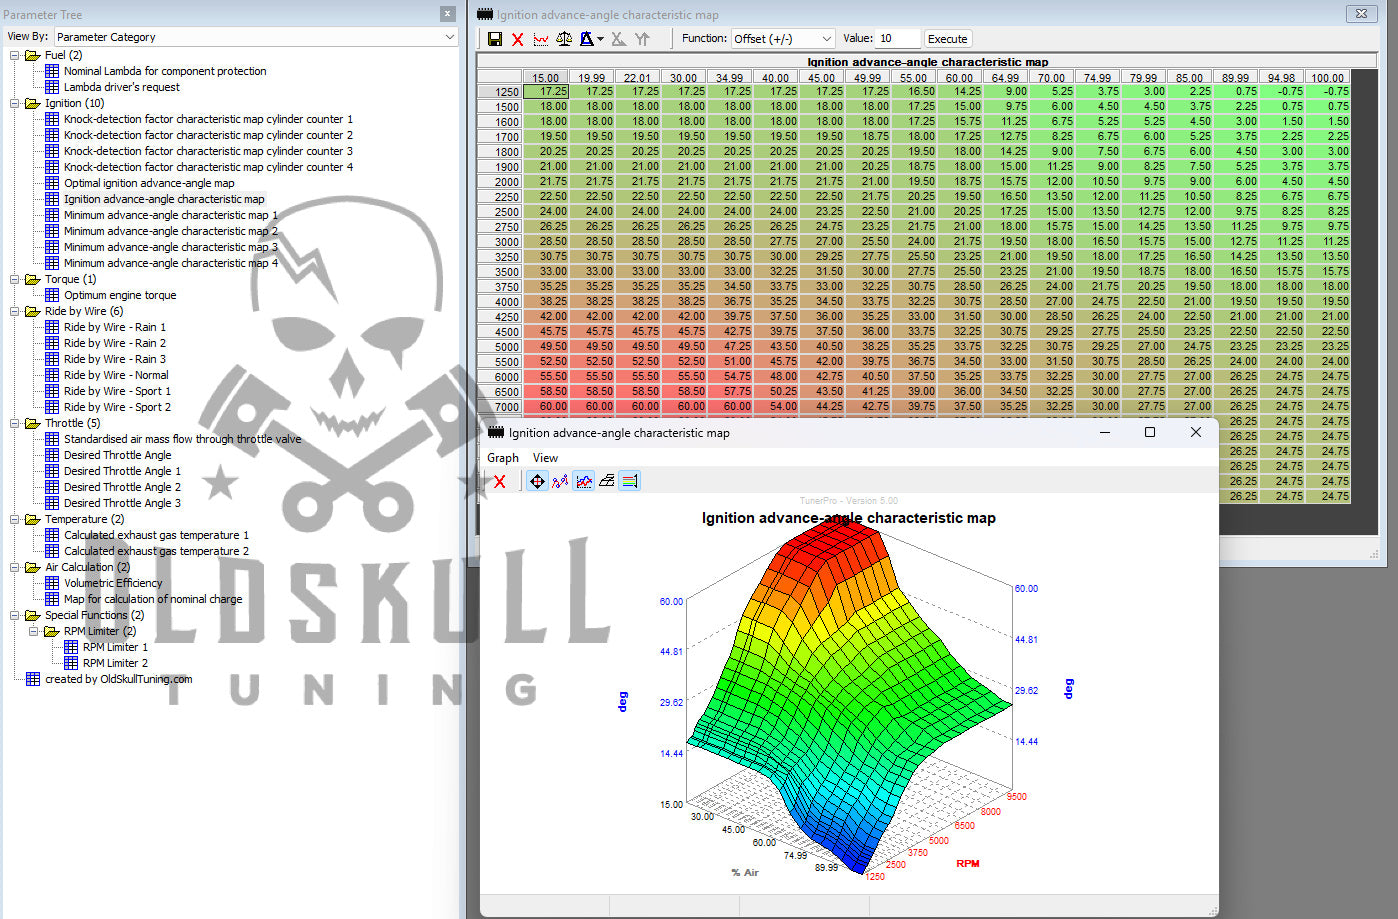
Task: Toggle the line chart mode in graph toolbar
Action: click(584, 482)
